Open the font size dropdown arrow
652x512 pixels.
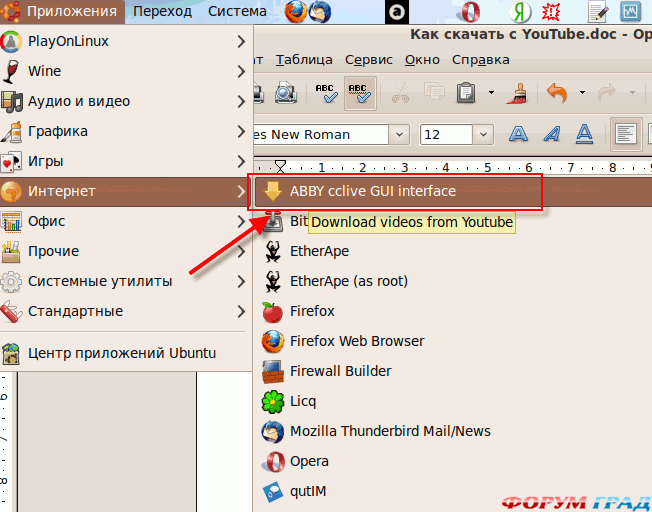point(483,134)
